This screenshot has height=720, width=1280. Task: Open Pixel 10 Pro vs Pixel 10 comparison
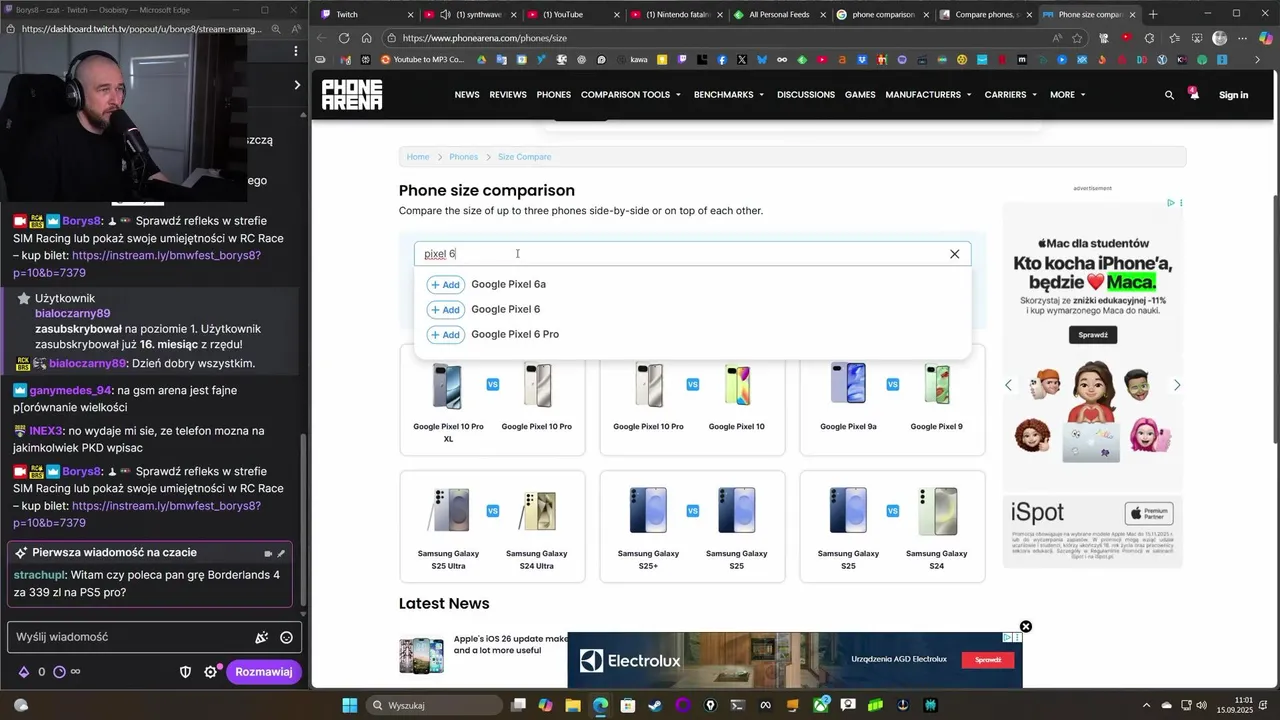[692, 400]
